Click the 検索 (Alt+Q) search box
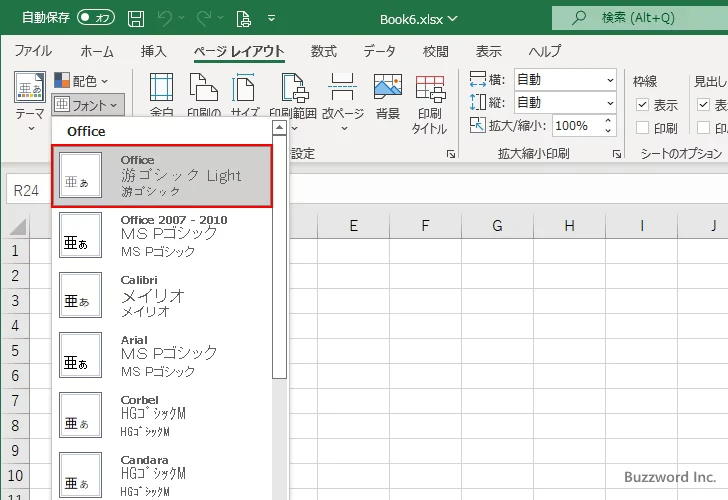The image size is (728, 500). coord(640,18)
